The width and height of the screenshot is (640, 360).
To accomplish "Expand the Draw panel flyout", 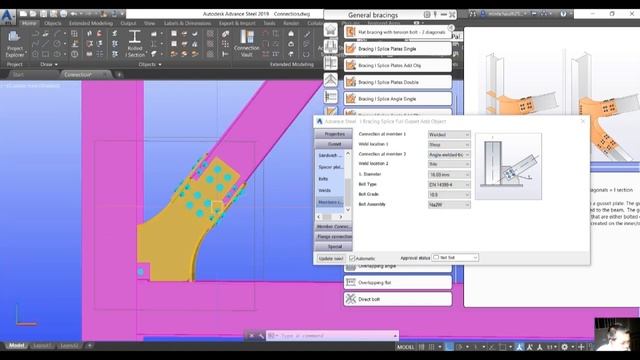I will [x=49, y=64].
